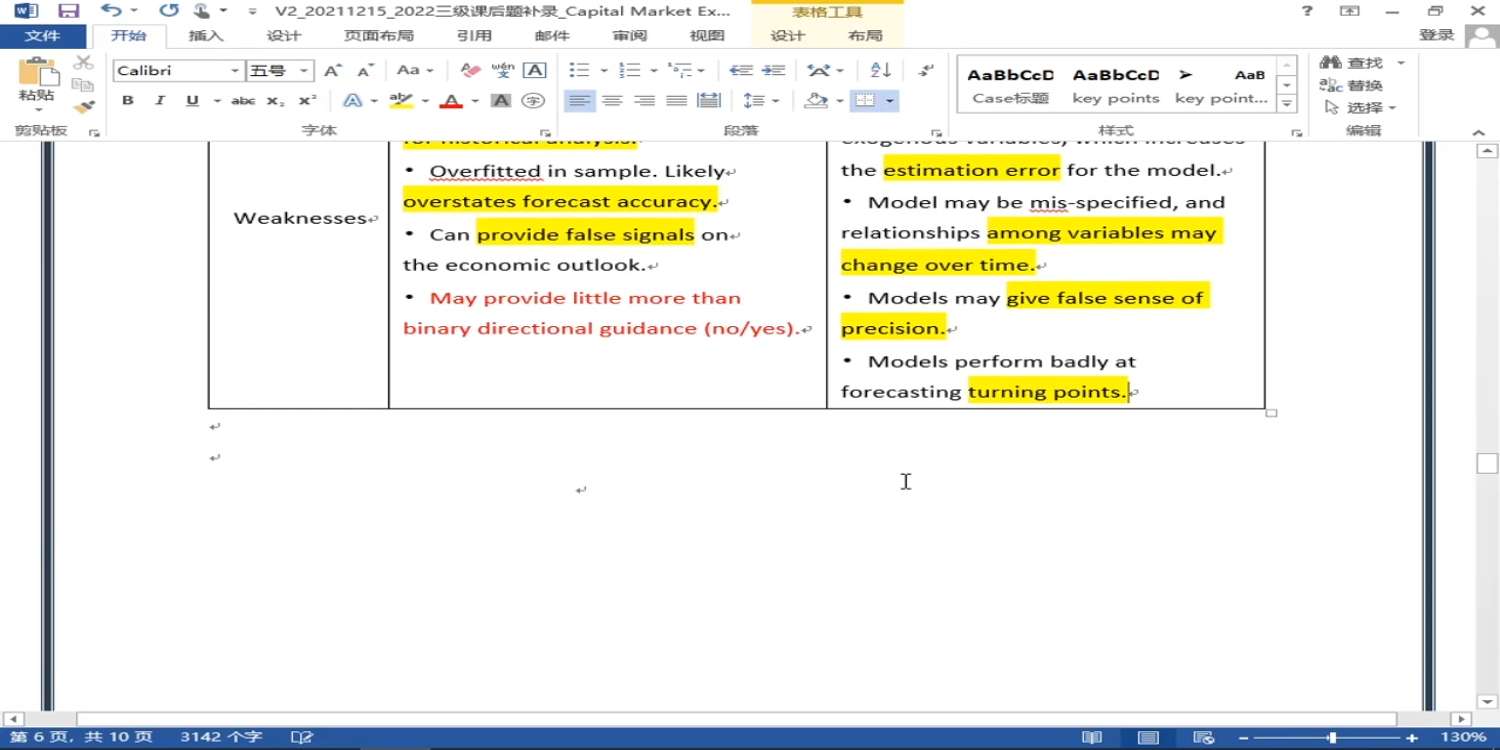This screenshot has width=1500, height=750.
Task: Open the 插入 ribbon tab
Action: click(x=206, y=36)
